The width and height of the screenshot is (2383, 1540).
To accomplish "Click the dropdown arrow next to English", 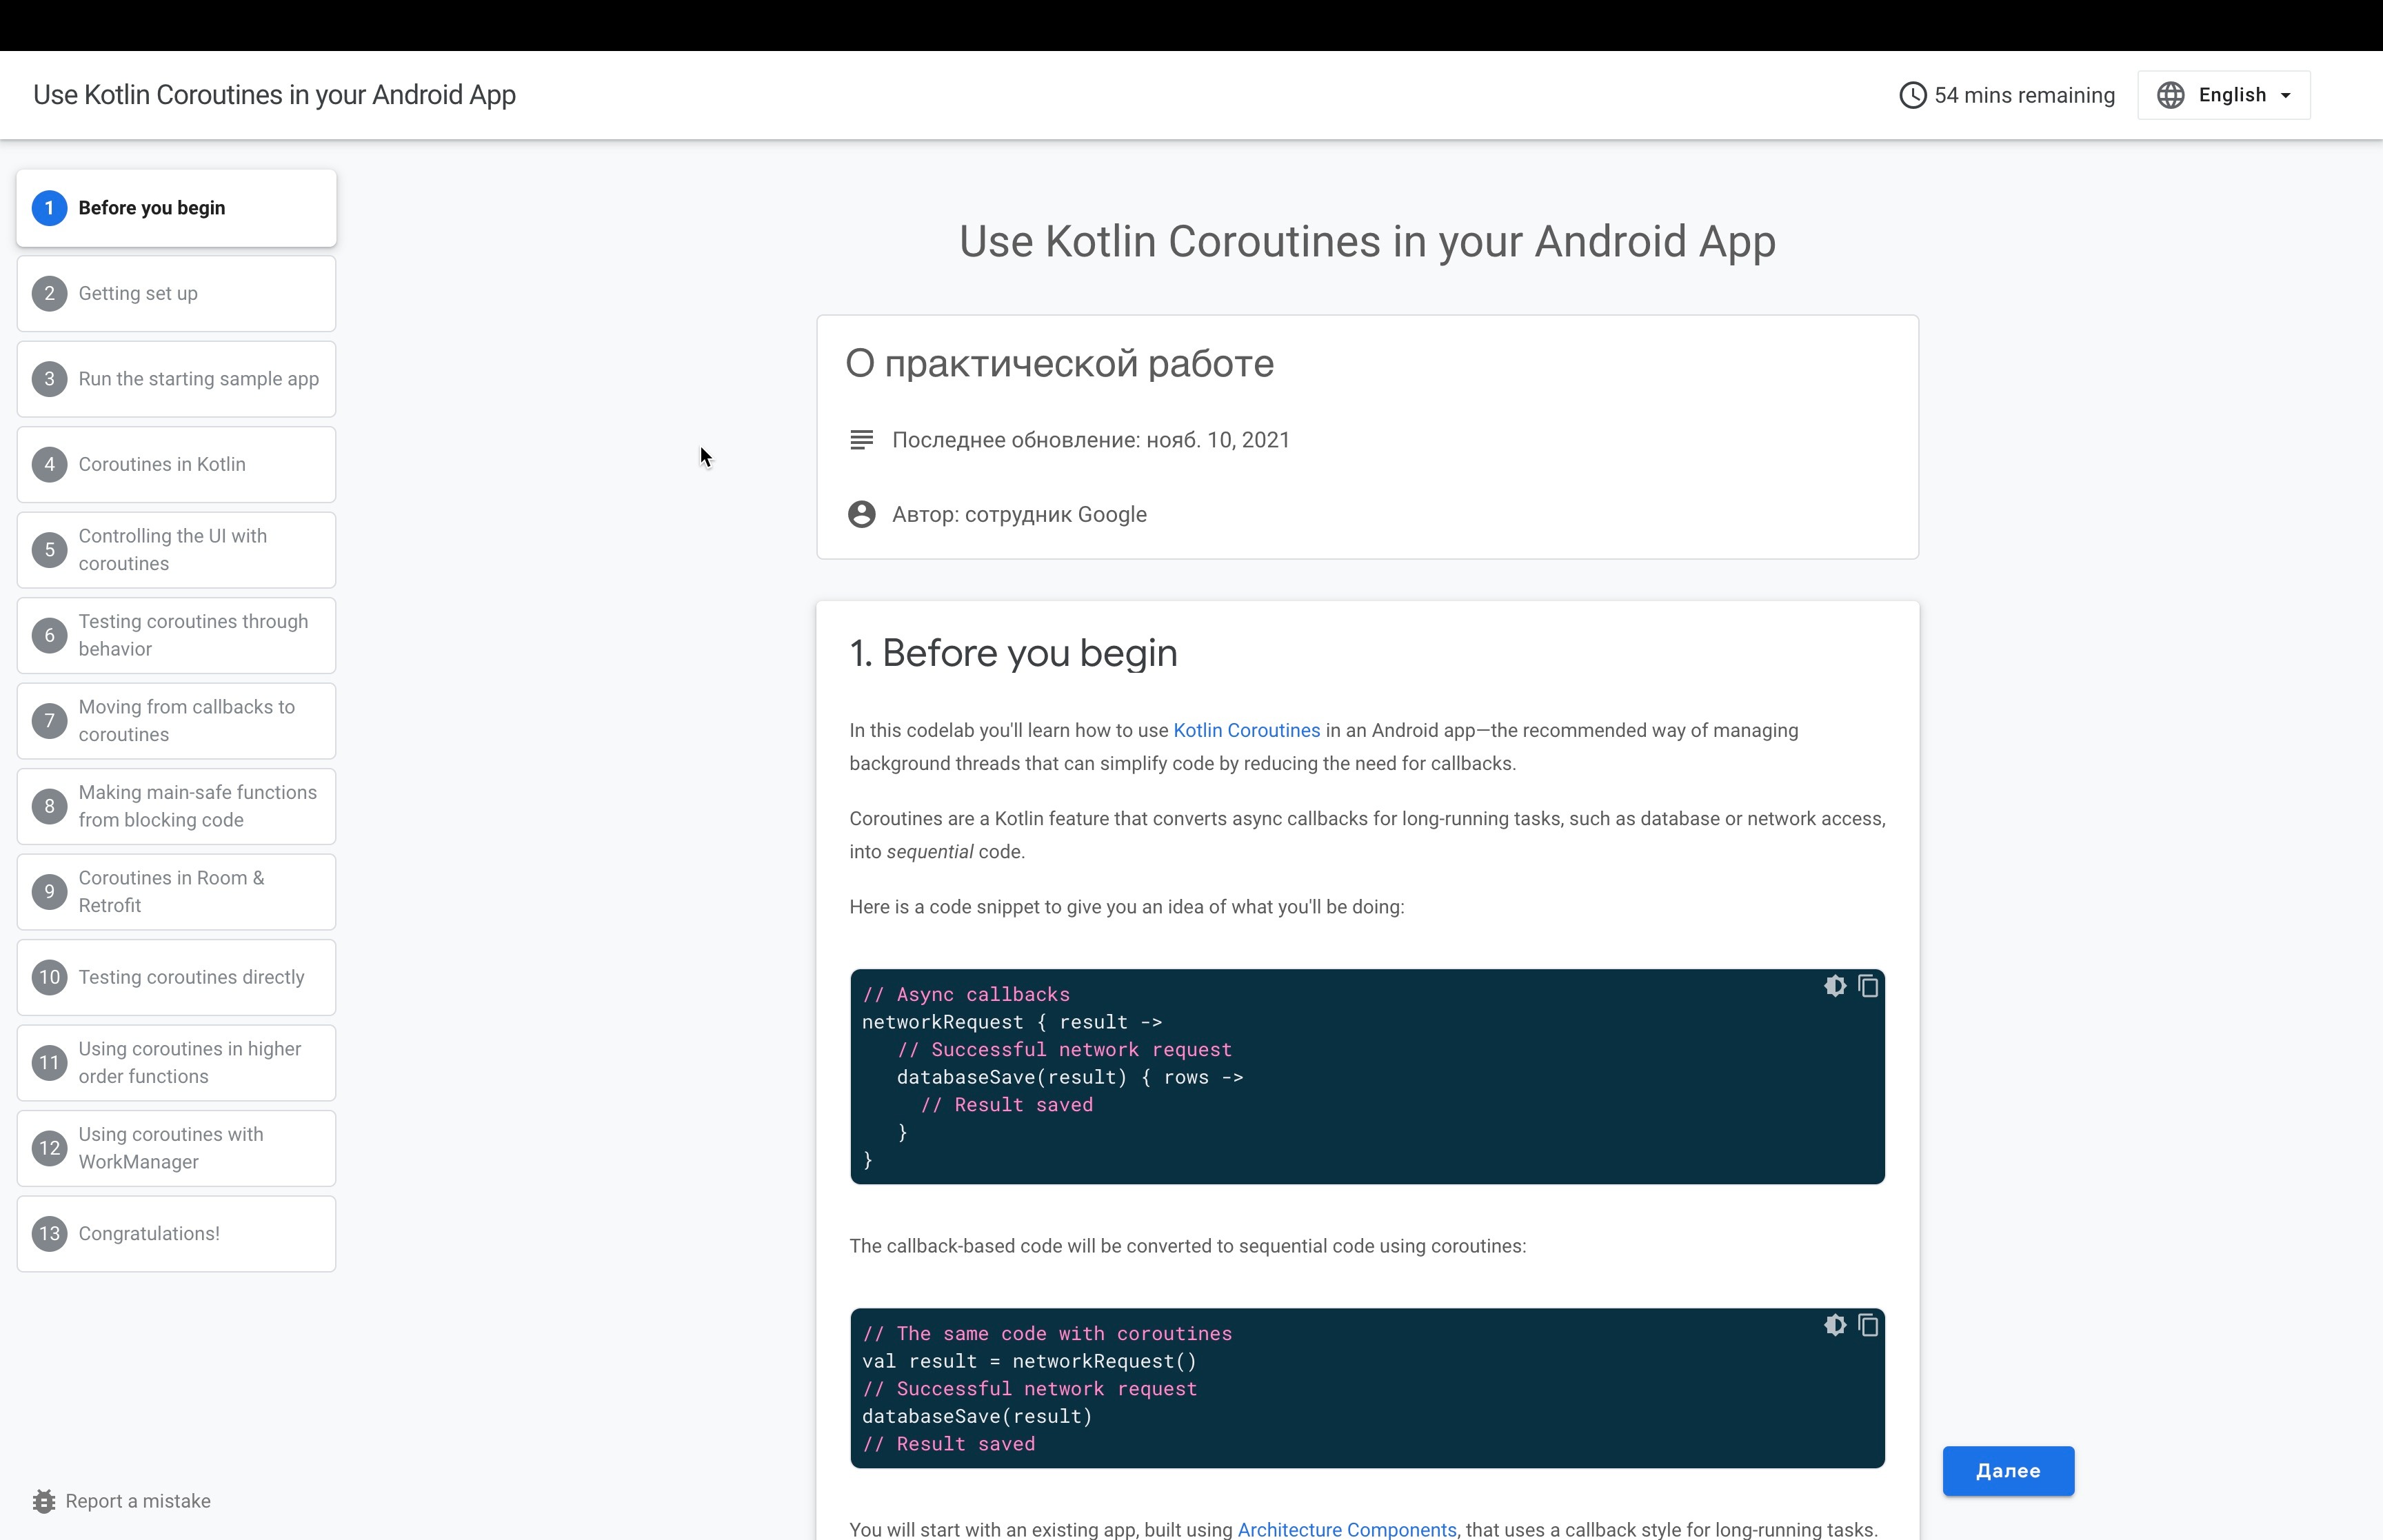I will (x=2286, y=96).
